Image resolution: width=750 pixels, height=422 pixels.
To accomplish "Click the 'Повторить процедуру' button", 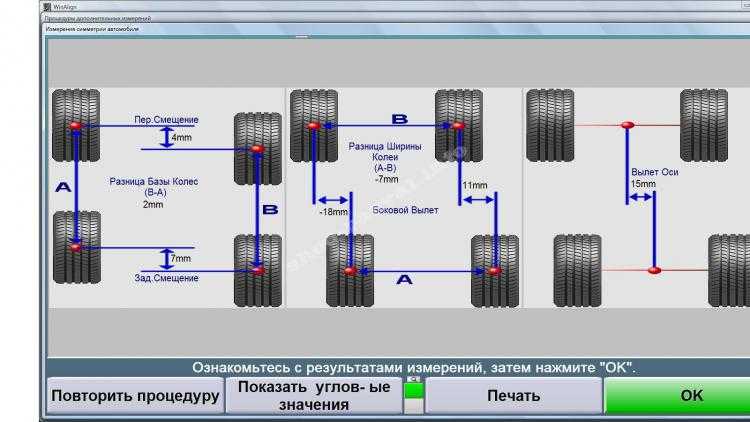I will (135, 396).
